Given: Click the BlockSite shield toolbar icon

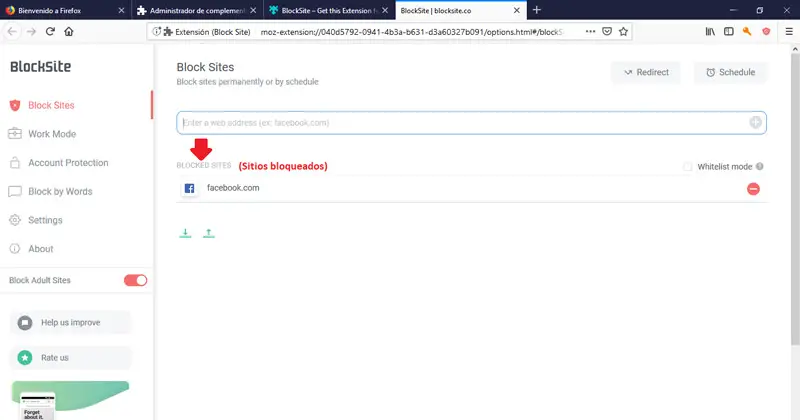Looking at the screenshot, I should (x=766, y=32).
